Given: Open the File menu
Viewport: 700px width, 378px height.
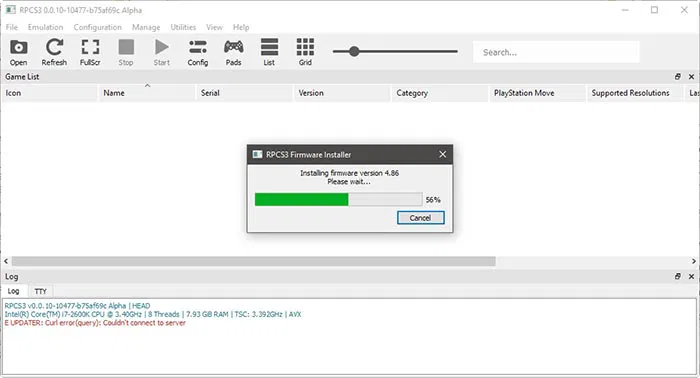Looking at the screenshot, I should point(12,27).
